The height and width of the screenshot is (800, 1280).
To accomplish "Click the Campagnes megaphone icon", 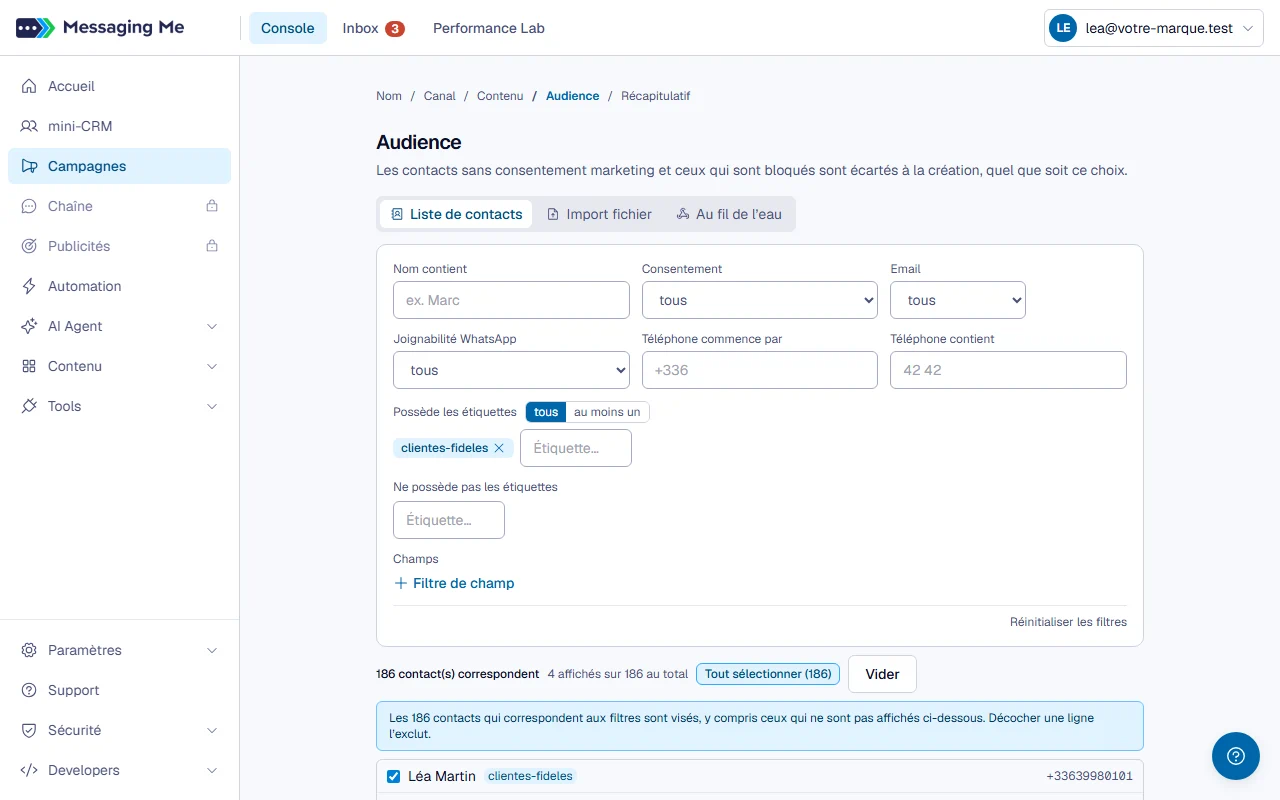I will (29, 166).
